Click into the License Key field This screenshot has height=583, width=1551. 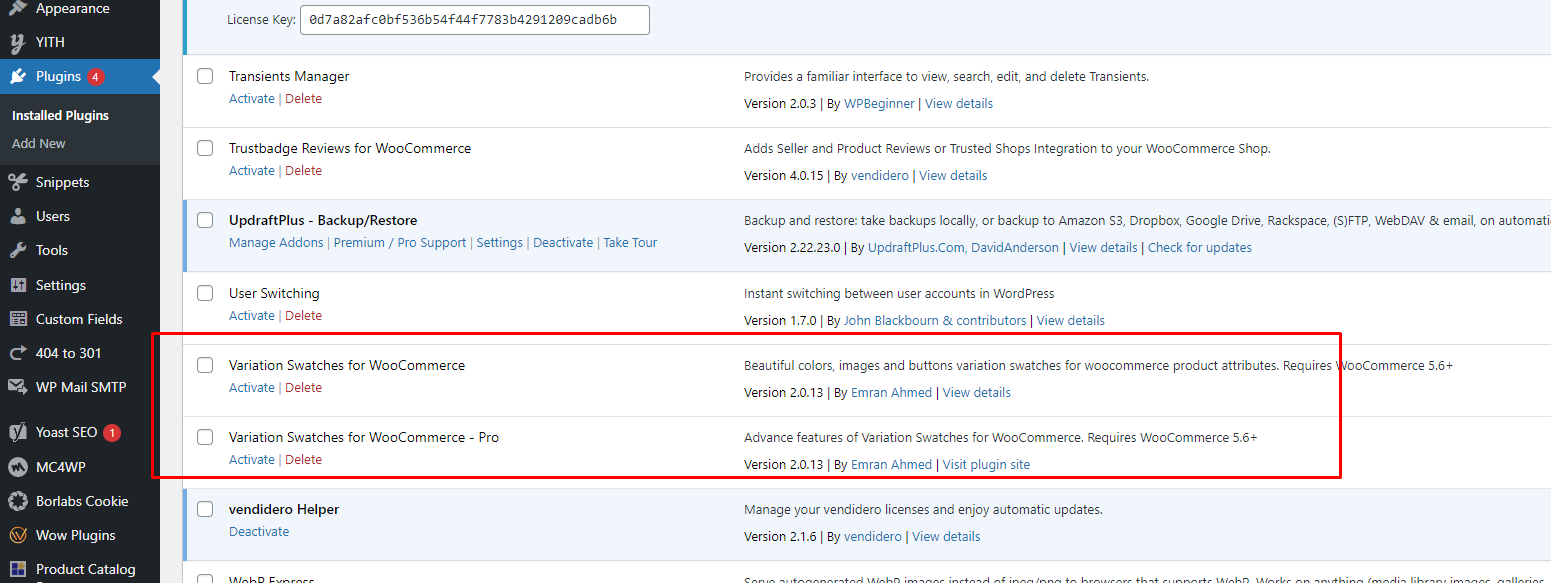475,20
